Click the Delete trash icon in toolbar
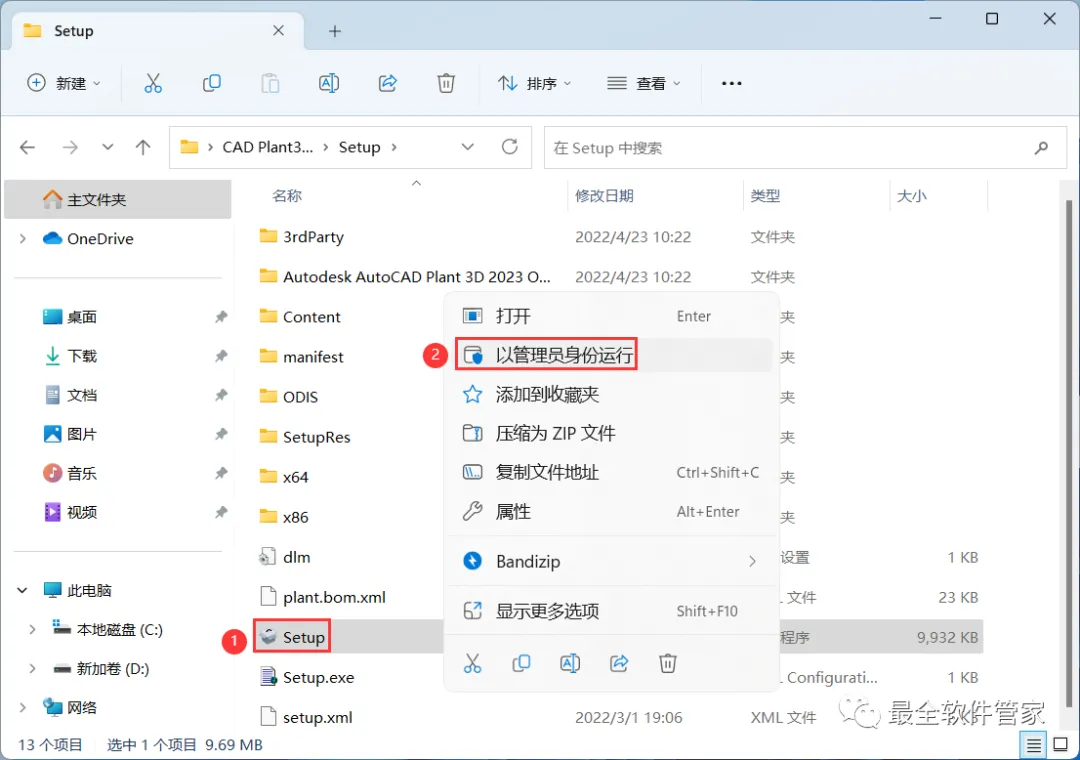The width and height of the screenshot is (1080, 760). (446, 83)
